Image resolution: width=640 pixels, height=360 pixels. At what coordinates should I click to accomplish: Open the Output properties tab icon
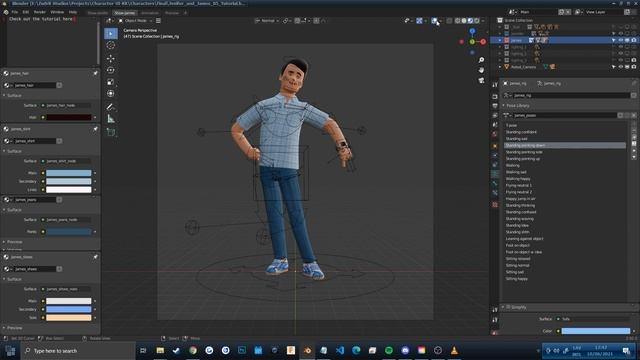(x=495, y=106)
